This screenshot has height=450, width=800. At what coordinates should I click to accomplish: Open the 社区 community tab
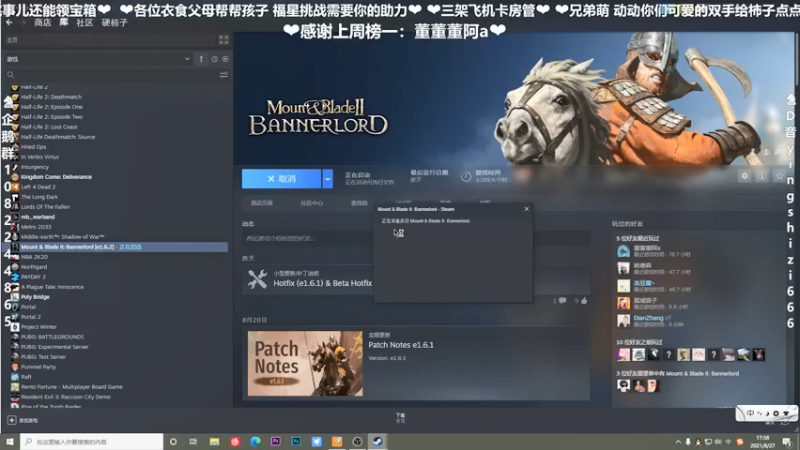pyautogui.click(x=85, y=22)
